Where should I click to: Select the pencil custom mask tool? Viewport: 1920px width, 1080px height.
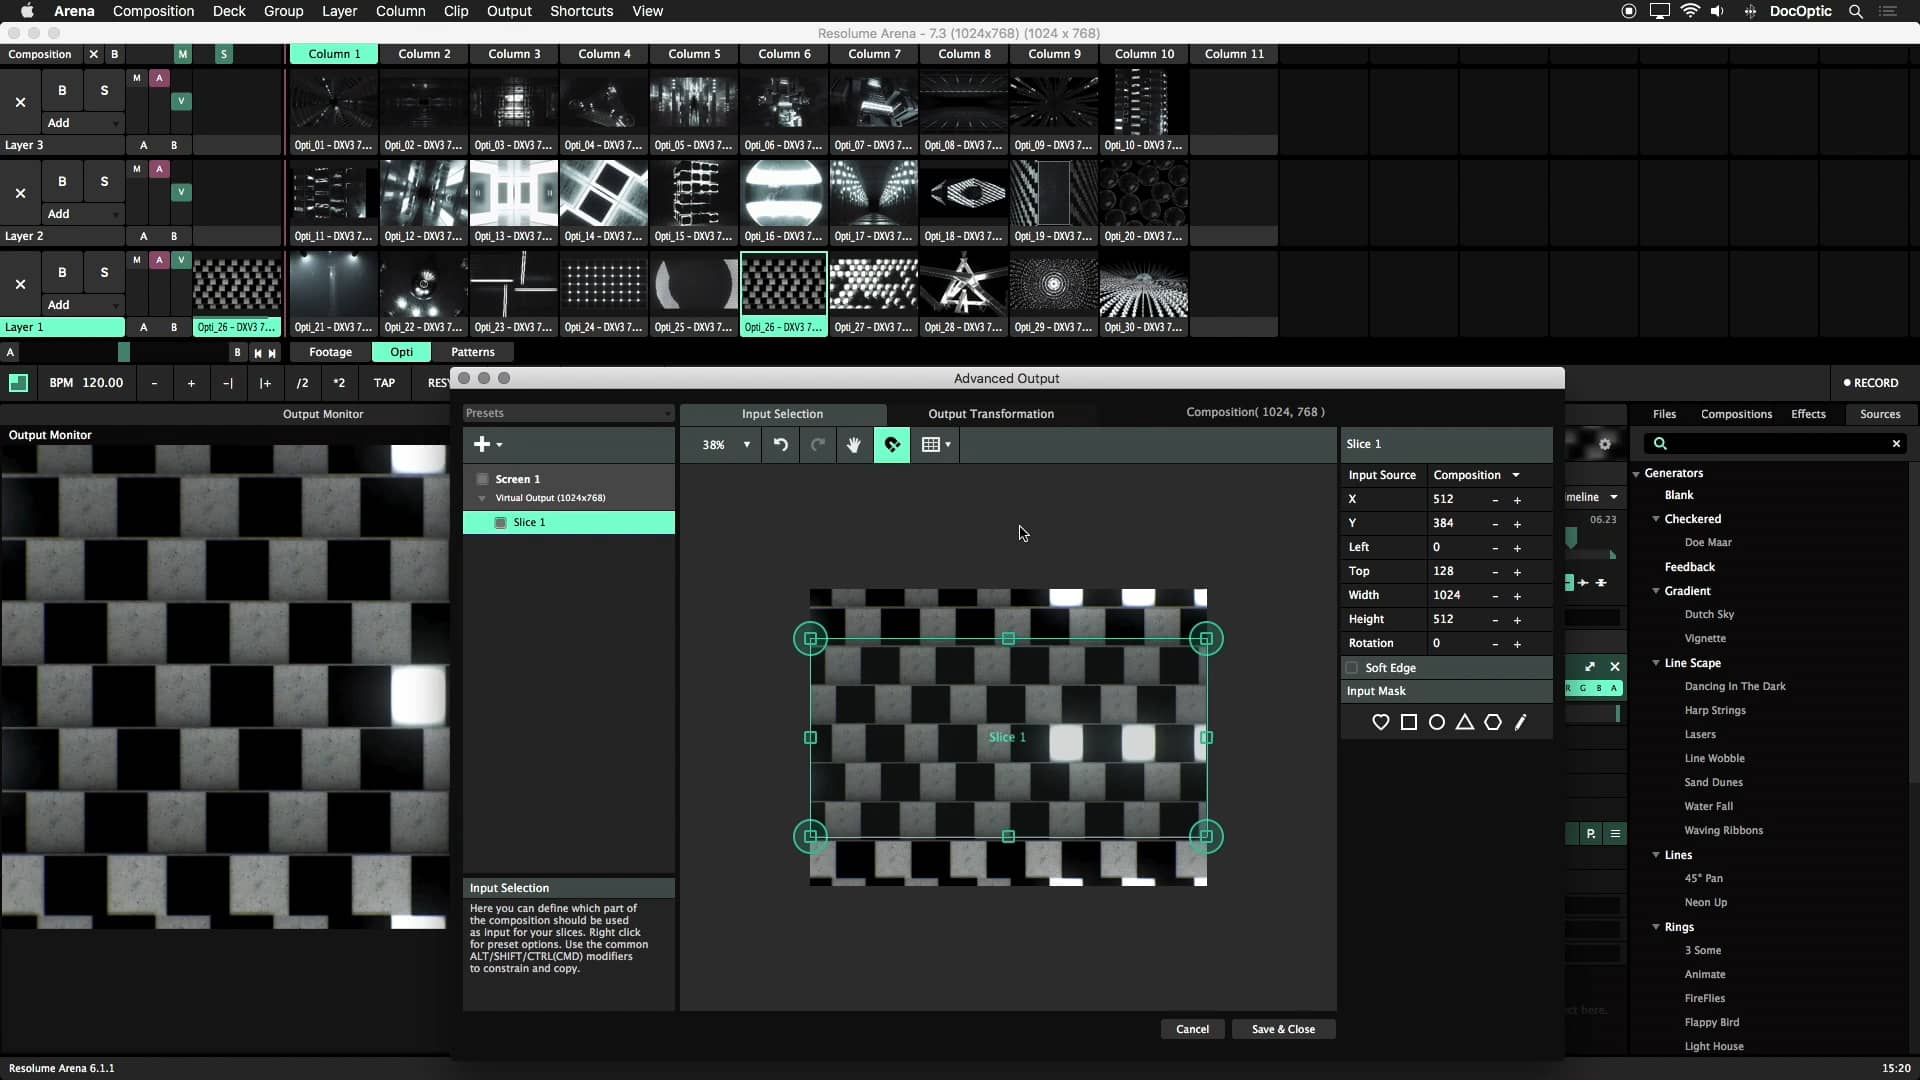coord(1521,722)
